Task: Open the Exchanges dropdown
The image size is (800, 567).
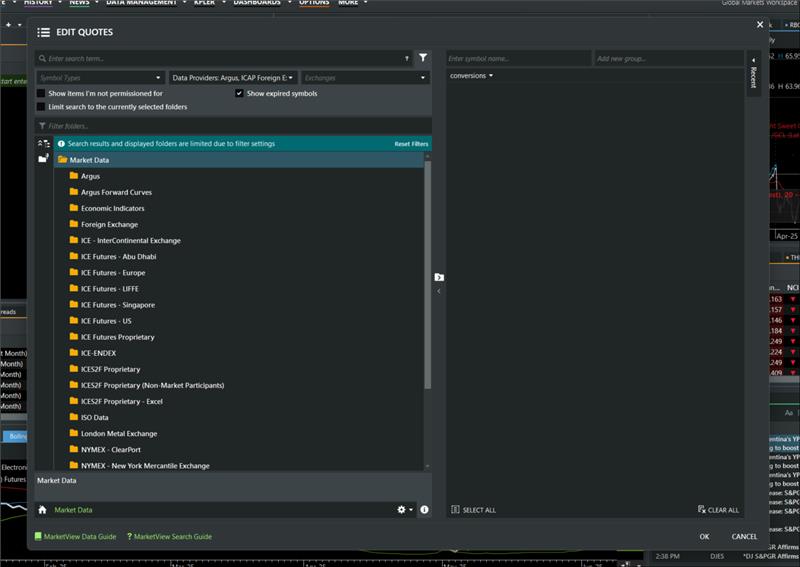Action: [x=365, y=78]
